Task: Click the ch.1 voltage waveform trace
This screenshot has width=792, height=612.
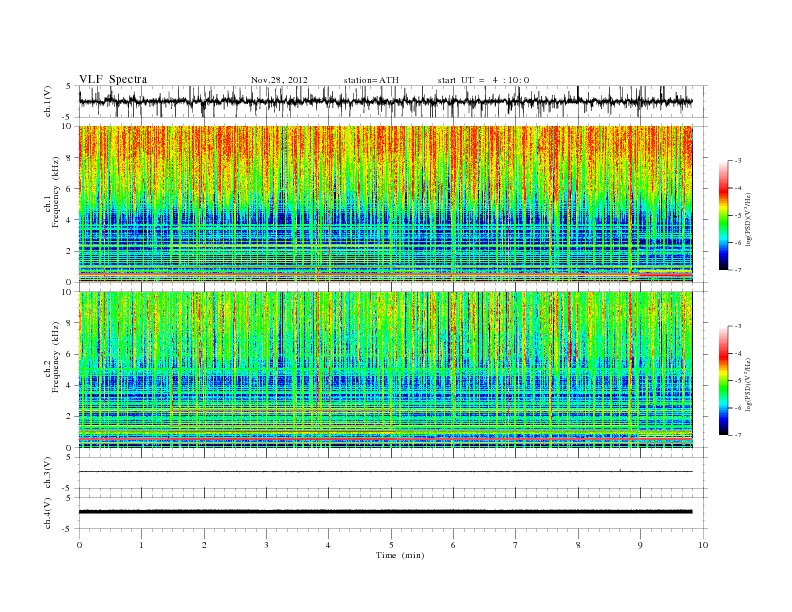Action: [x=385, y=101]
